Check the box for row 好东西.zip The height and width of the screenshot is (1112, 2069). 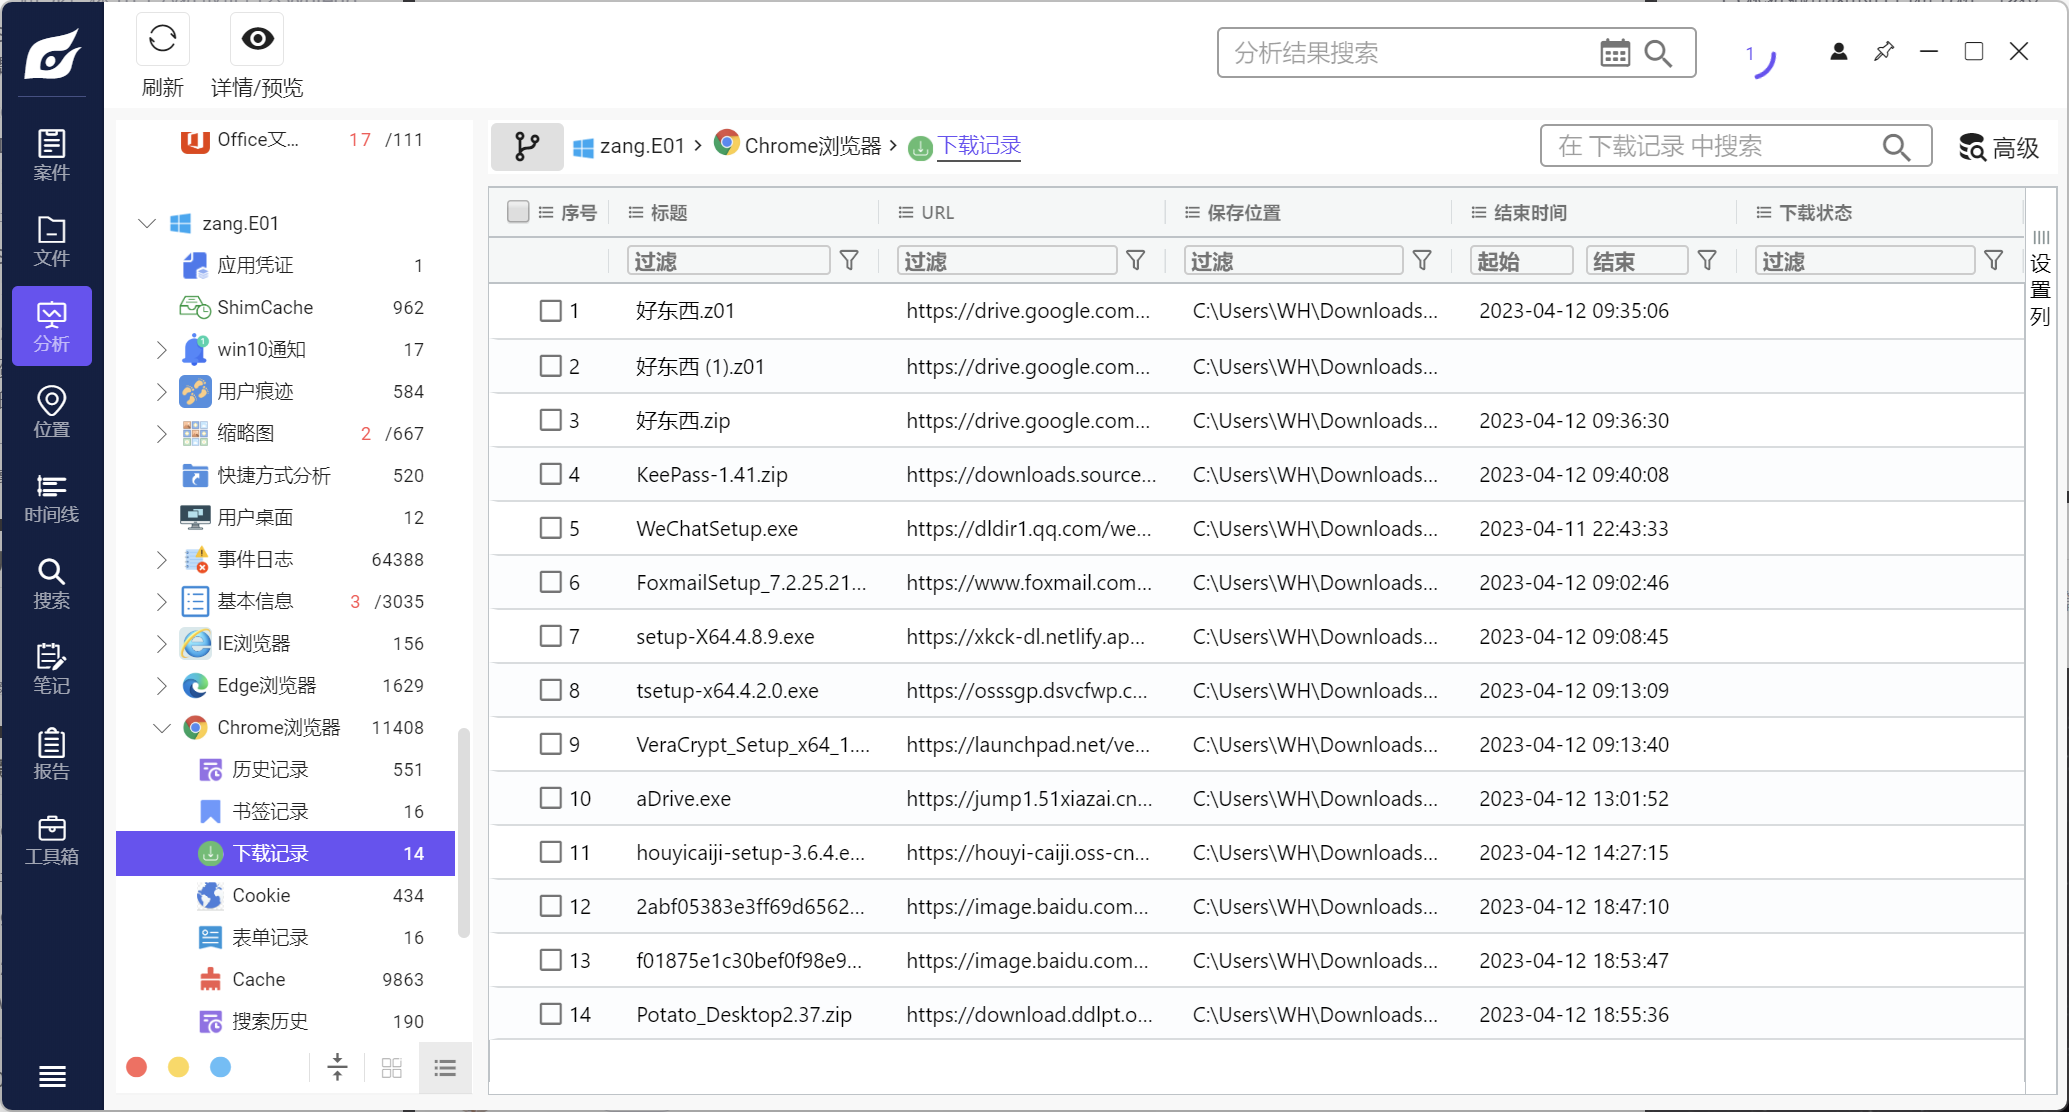(550, 420)
